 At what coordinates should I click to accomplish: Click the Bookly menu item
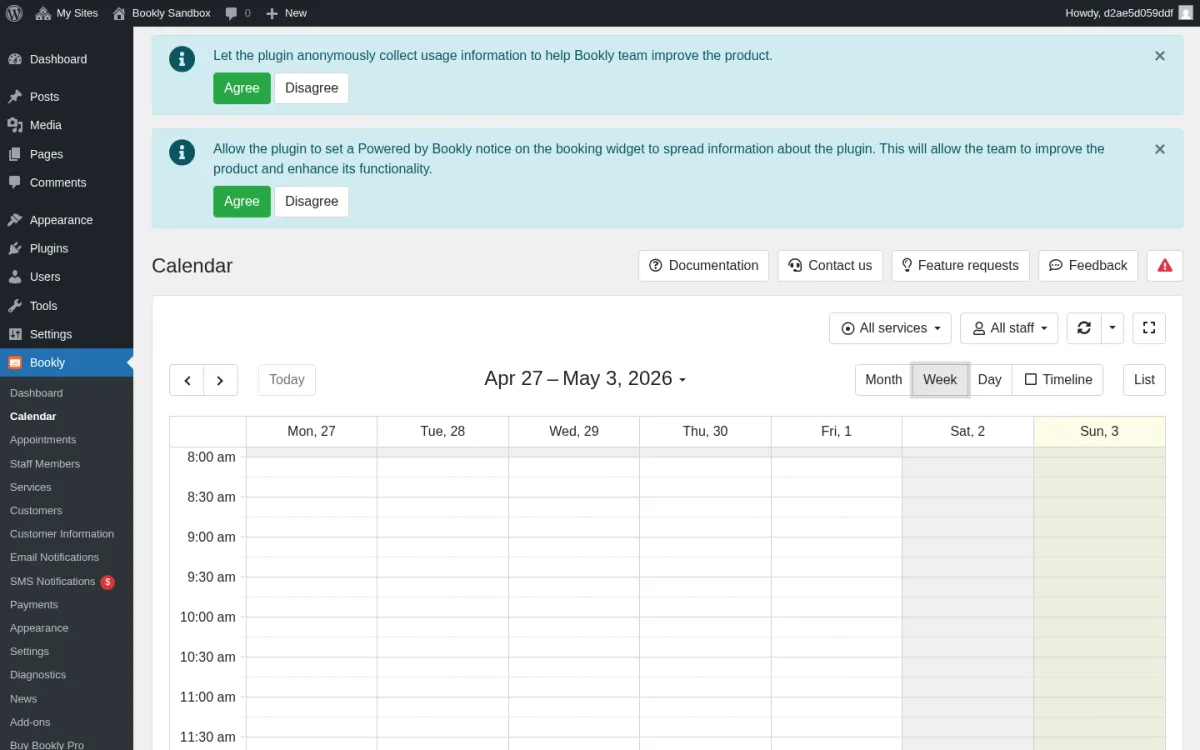point(66,363)
